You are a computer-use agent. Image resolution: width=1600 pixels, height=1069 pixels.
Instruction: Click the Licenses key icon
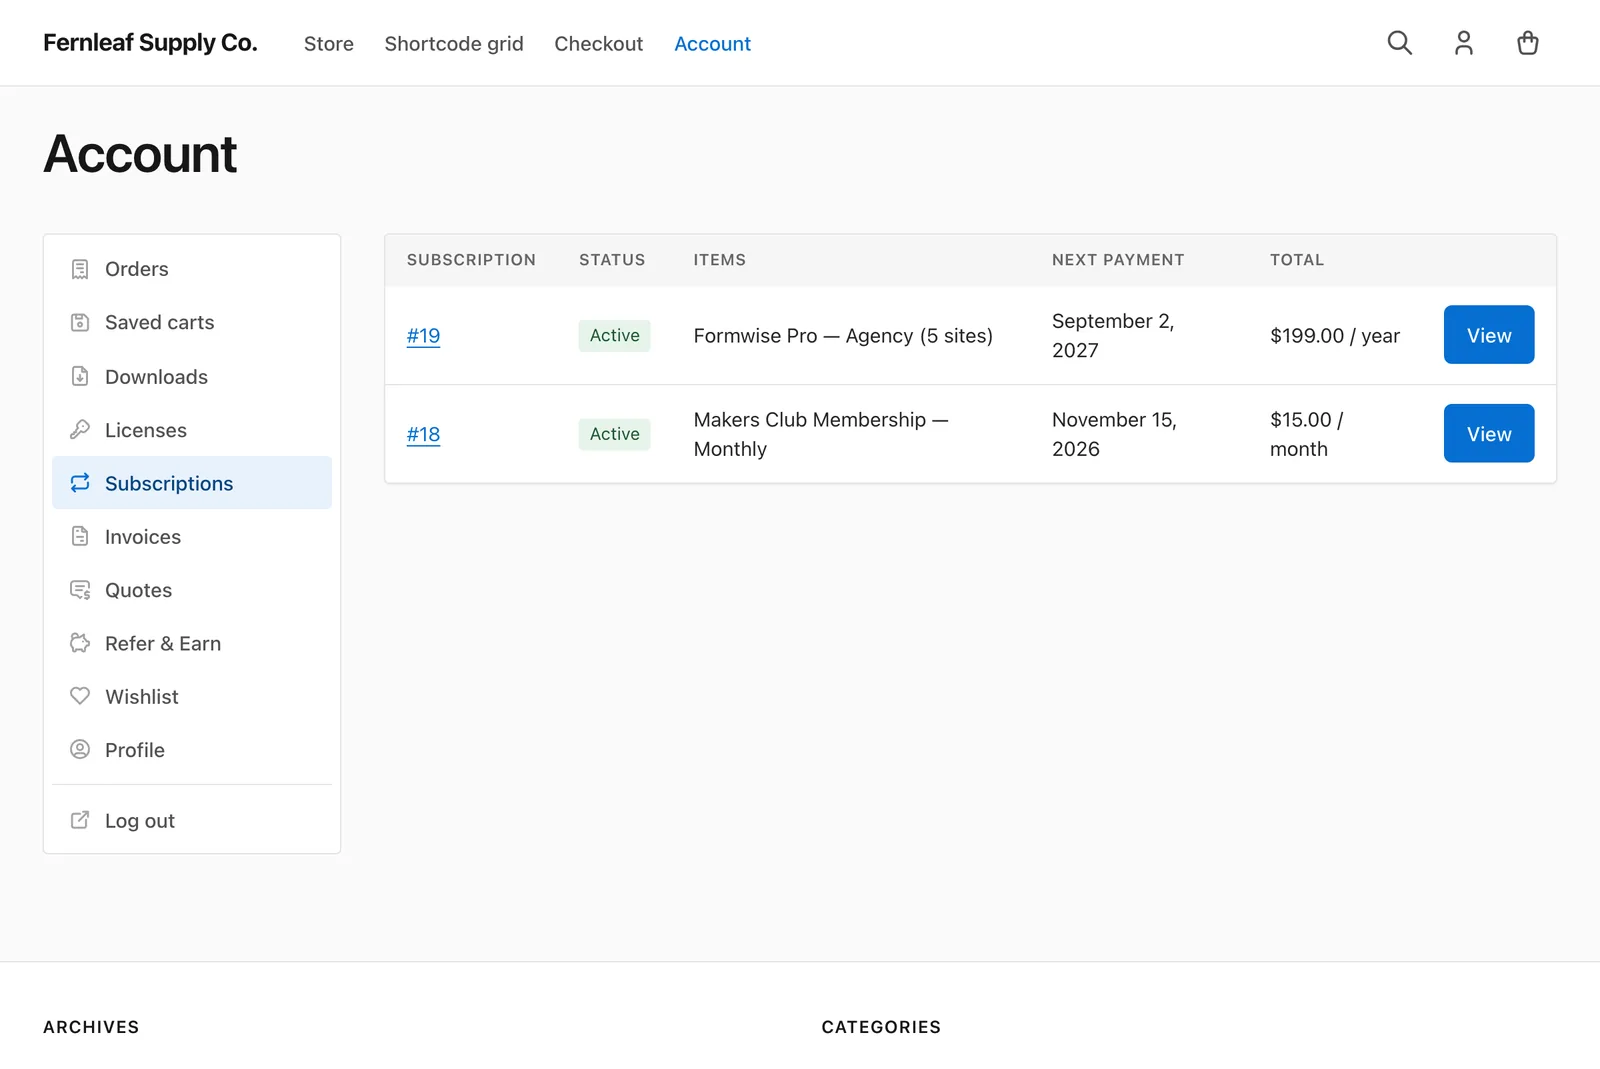(x=80, y=430)
